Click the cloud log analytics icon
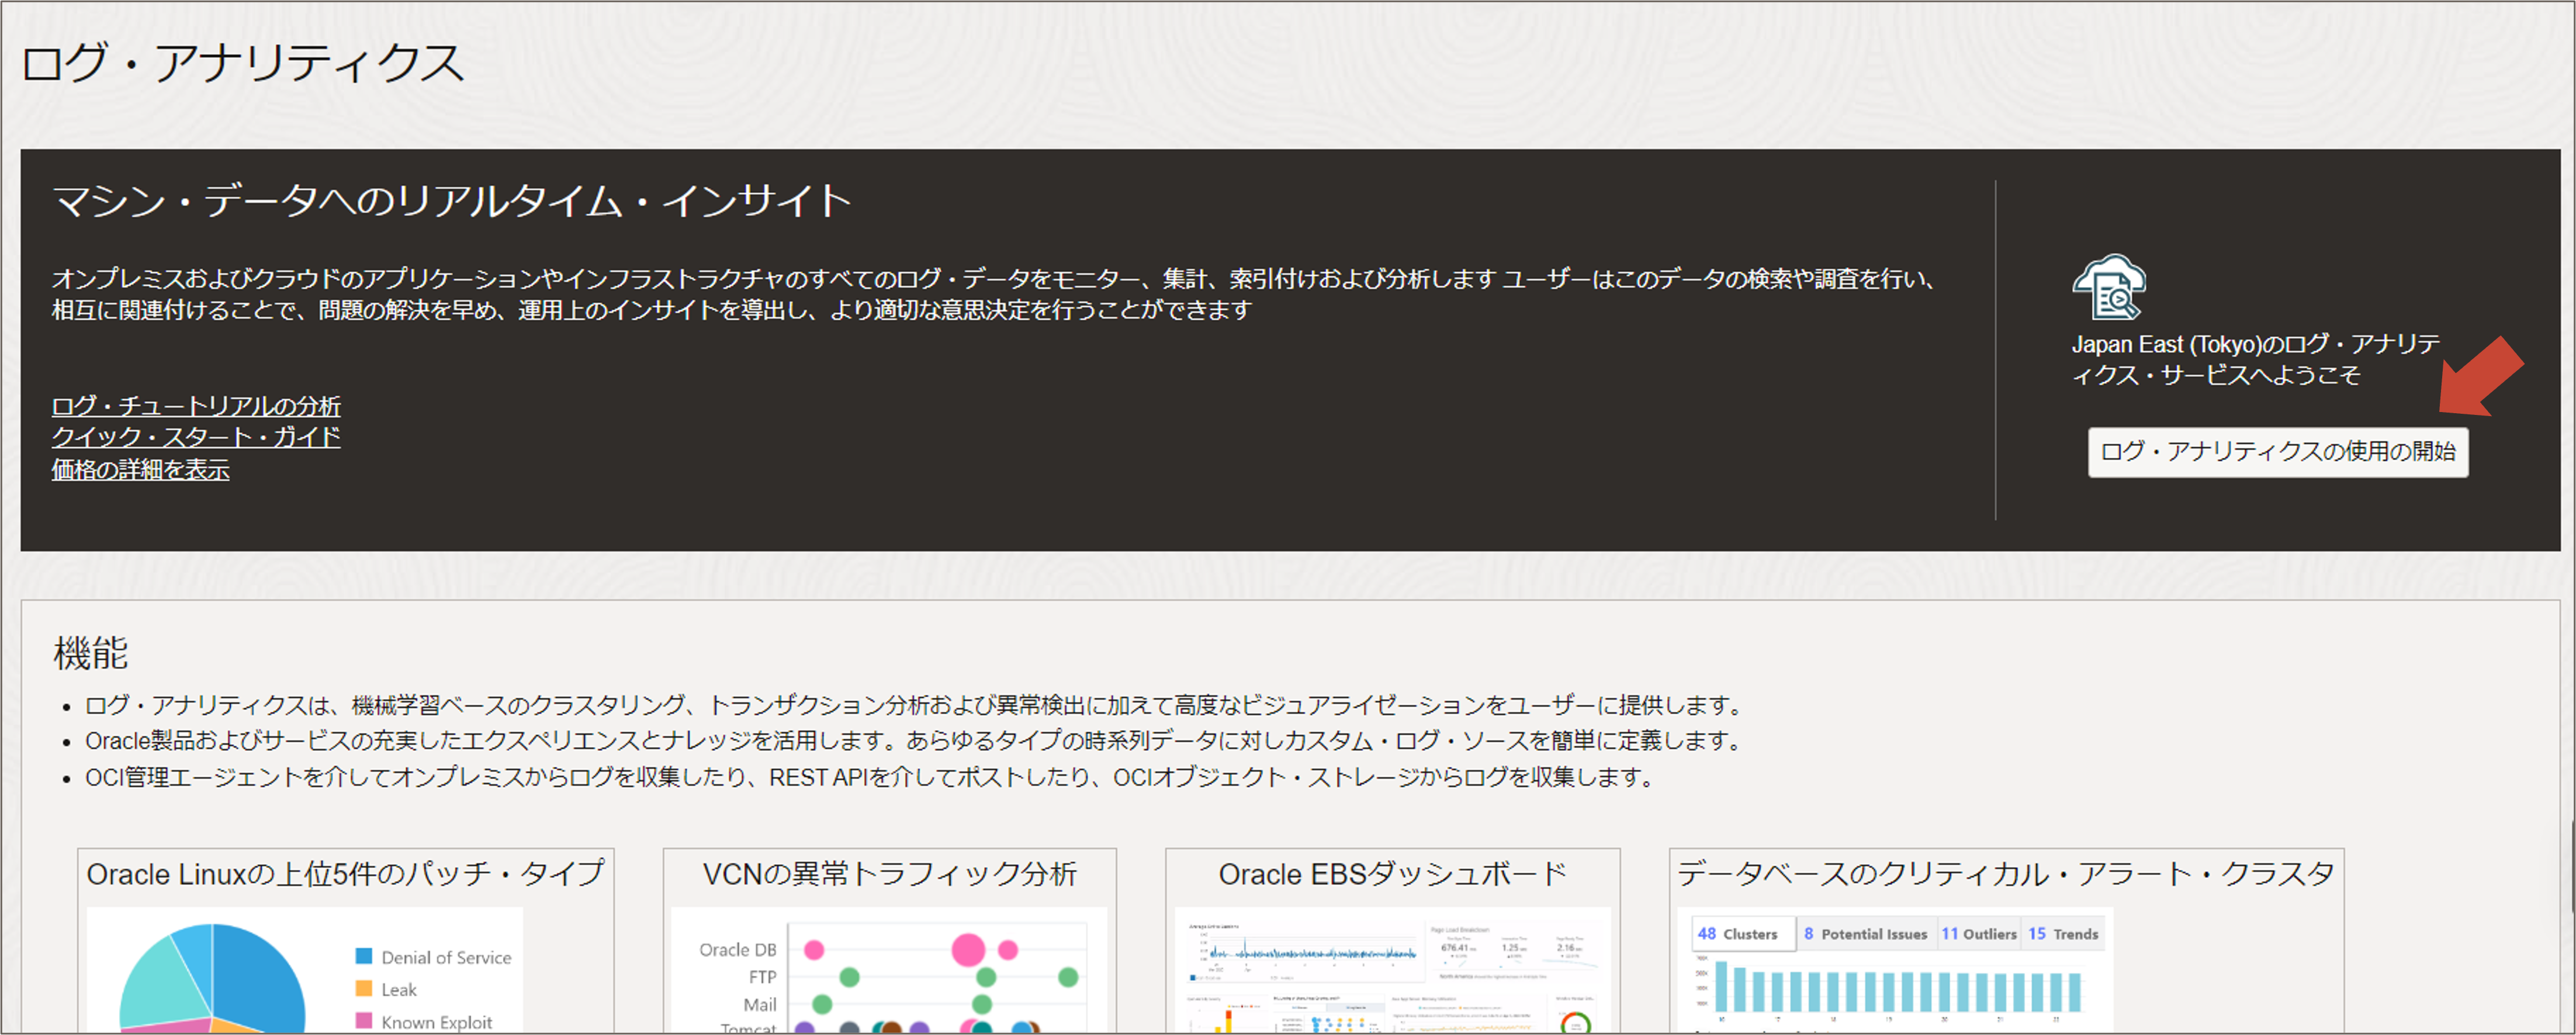 point(2108,287)
